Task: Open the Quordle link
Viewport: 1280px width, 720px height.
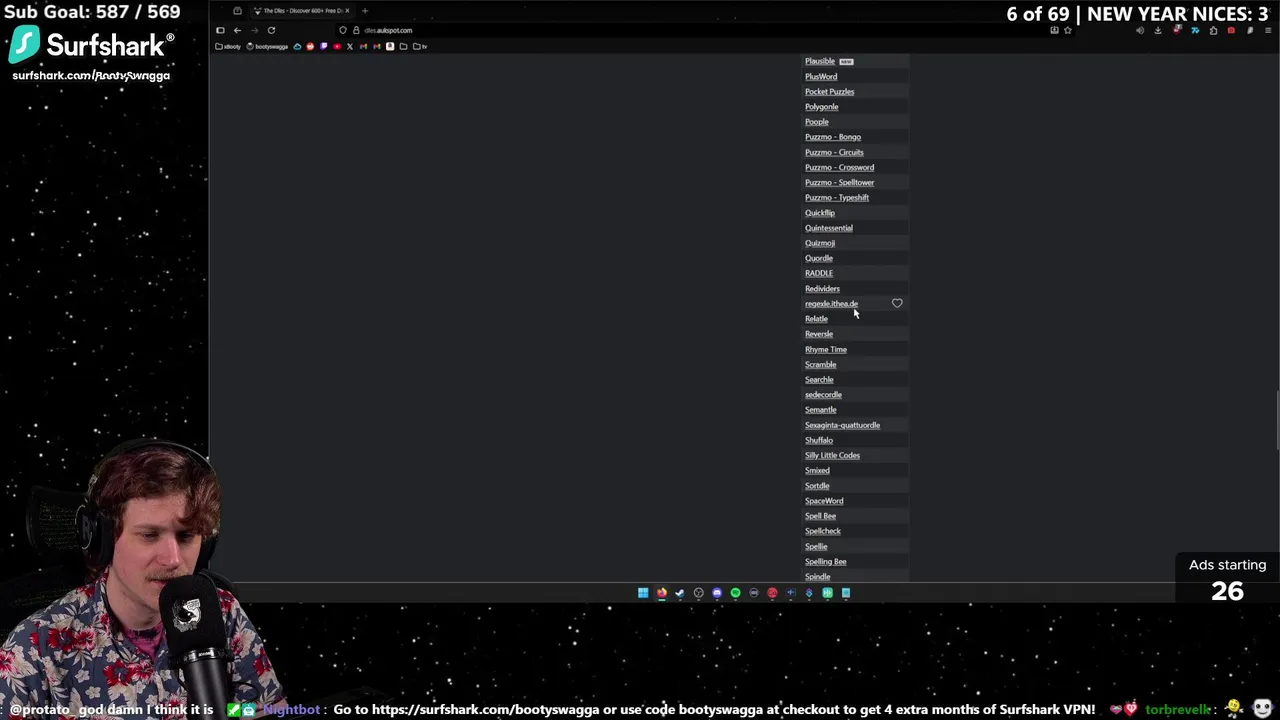Action: tap(818, 258)
